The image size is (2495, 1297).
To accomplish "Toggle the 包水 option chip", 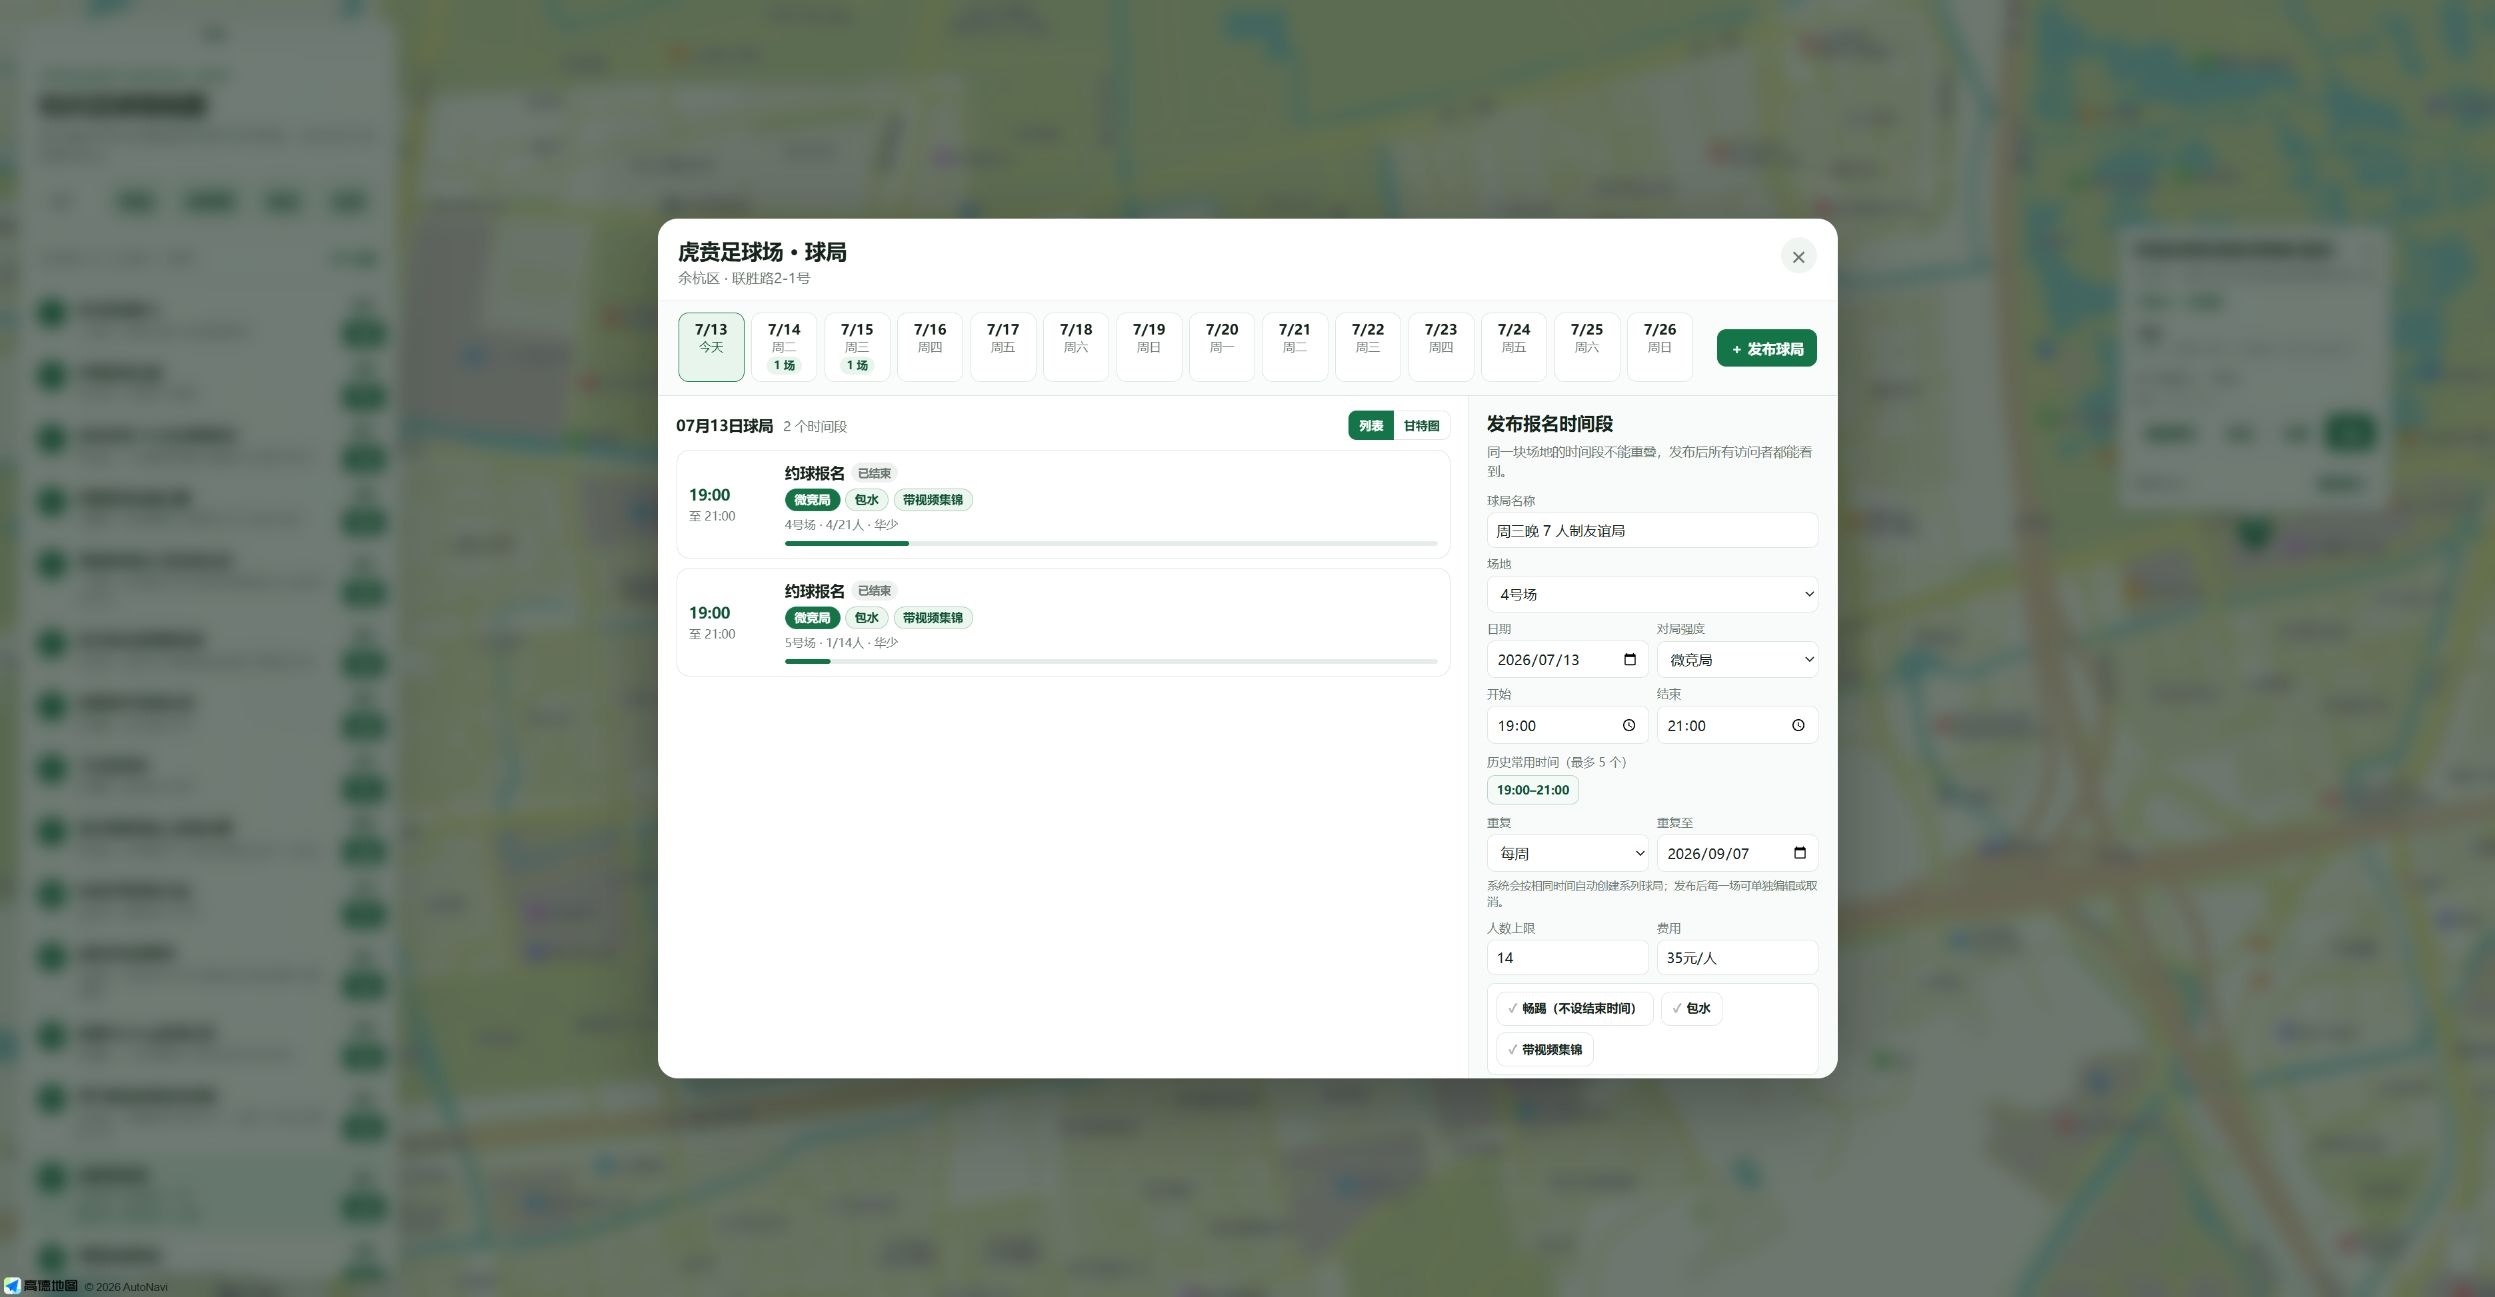I will click(x=1691, y=1008).
